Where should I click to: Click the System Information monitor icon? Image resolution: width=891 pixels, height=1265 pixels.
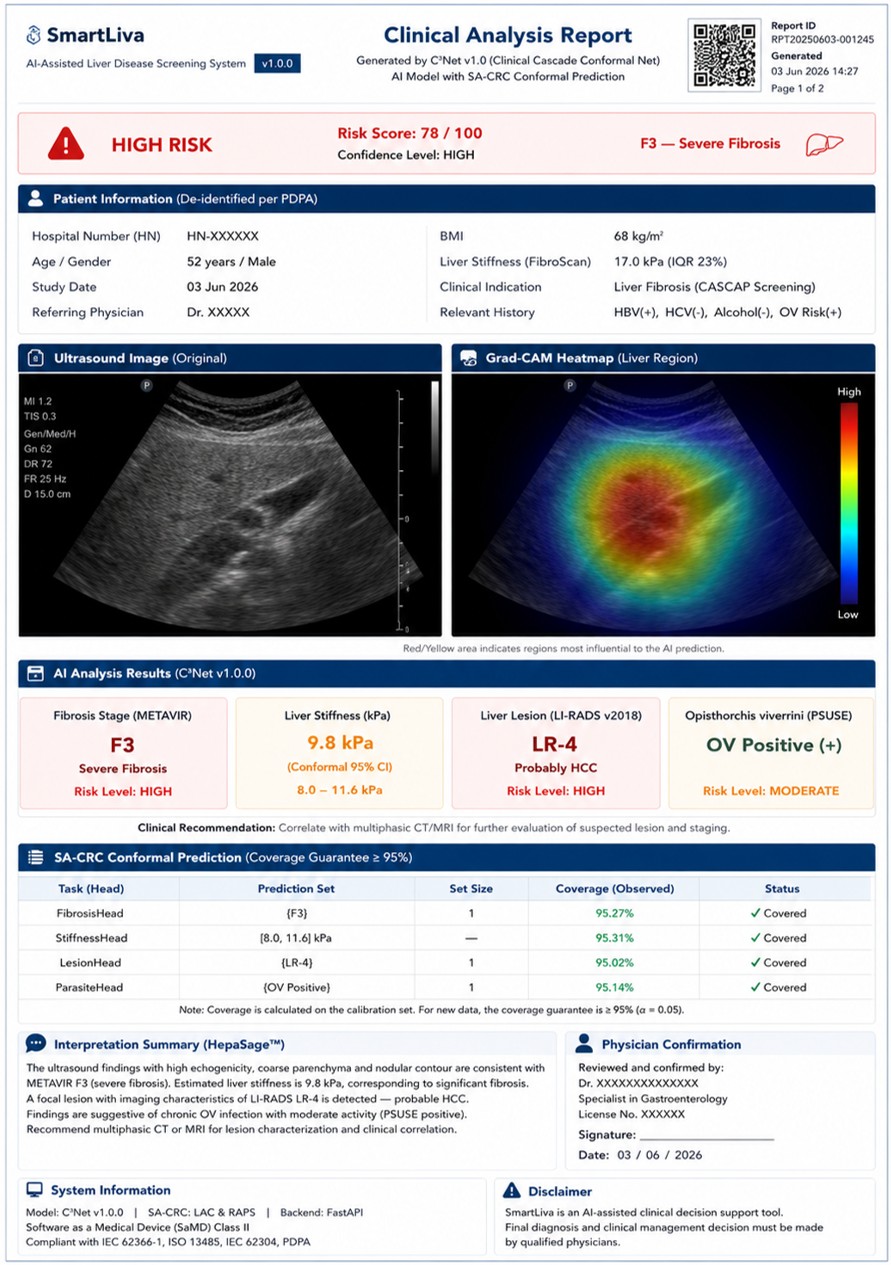[35, 1190]
